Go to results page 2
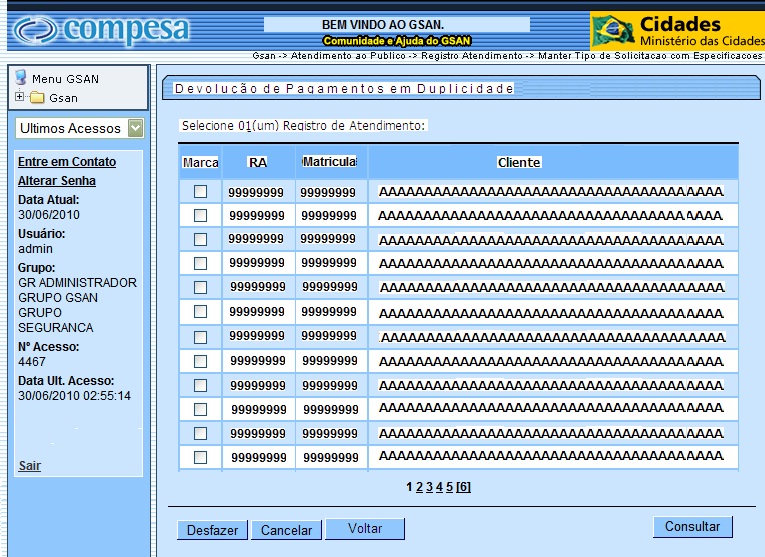 (x=419, y=487)
